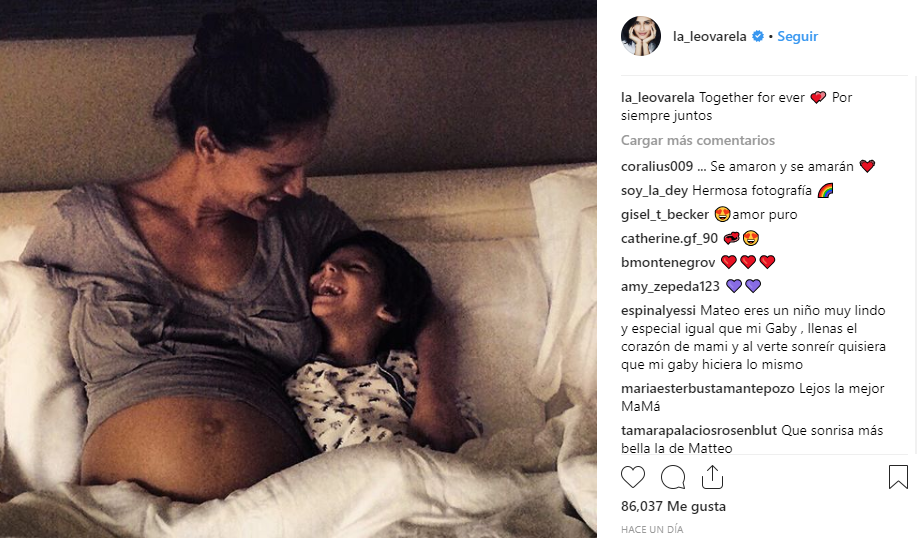This screenshot has height=538, width=917.
Task: View catherine.gf_90 commenter profile
Action: point(670,239)
